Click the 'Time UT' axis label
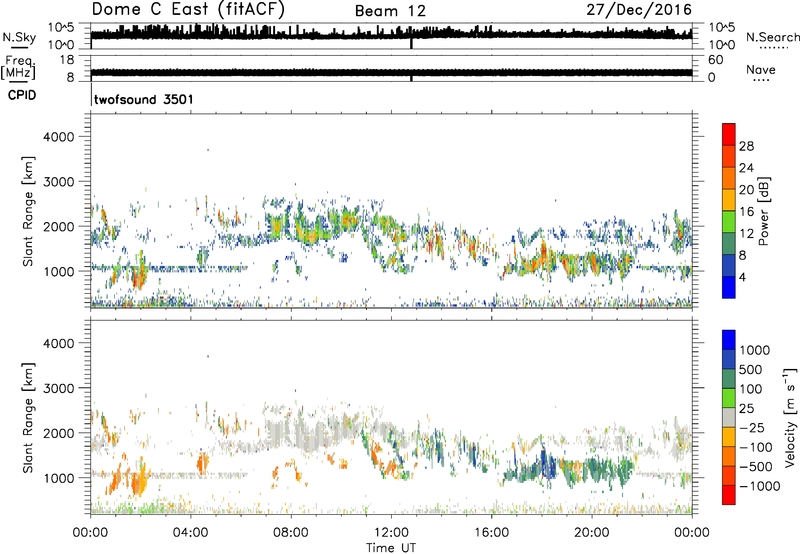 click(391, 548)
